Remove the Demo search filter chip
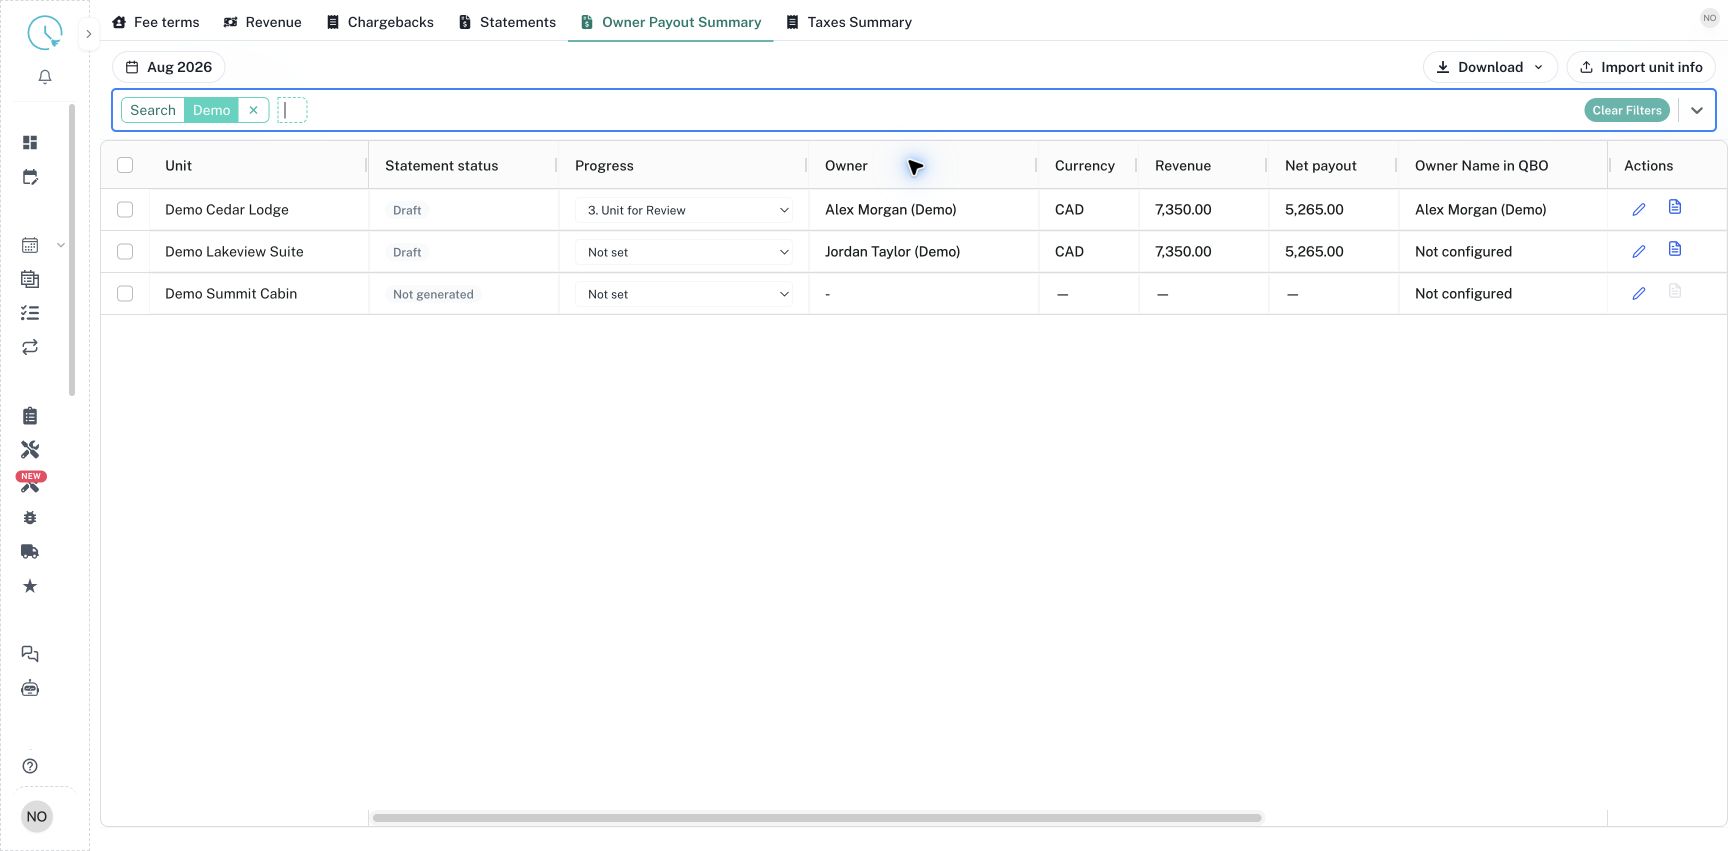The image size is (1728, 851). tap(254, 110)
